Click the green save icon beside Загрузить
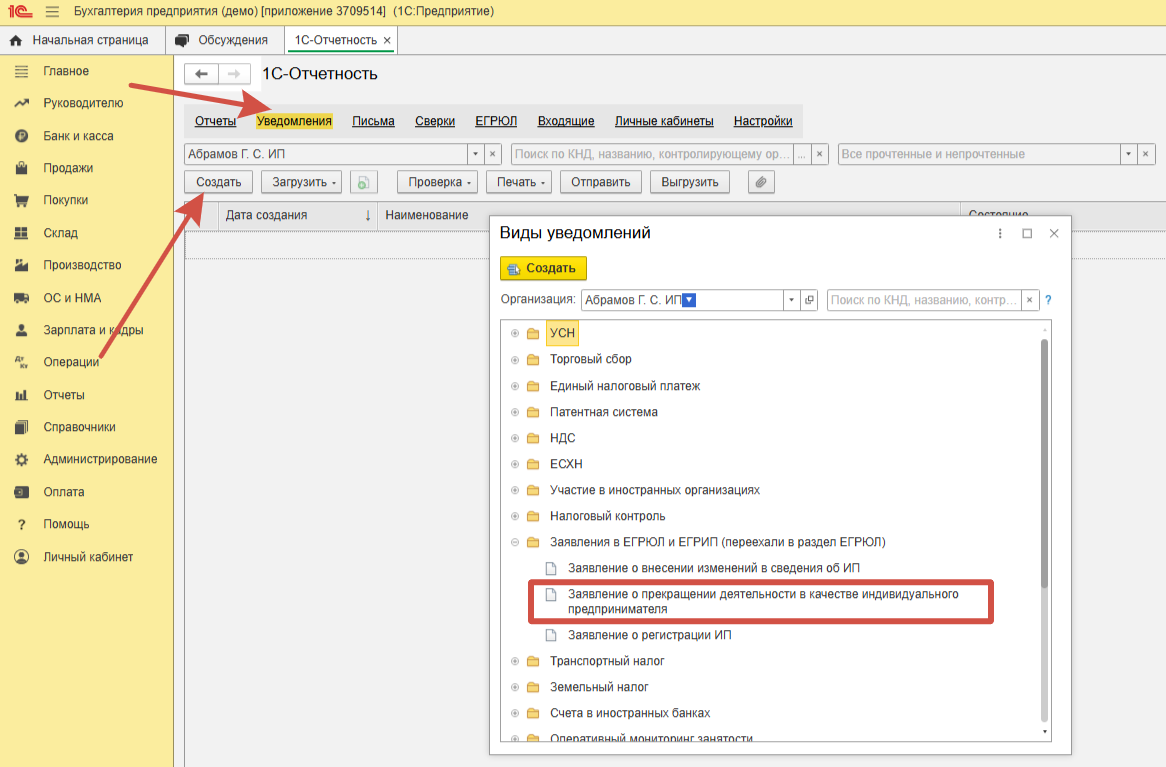 click(x=364, y=182)
